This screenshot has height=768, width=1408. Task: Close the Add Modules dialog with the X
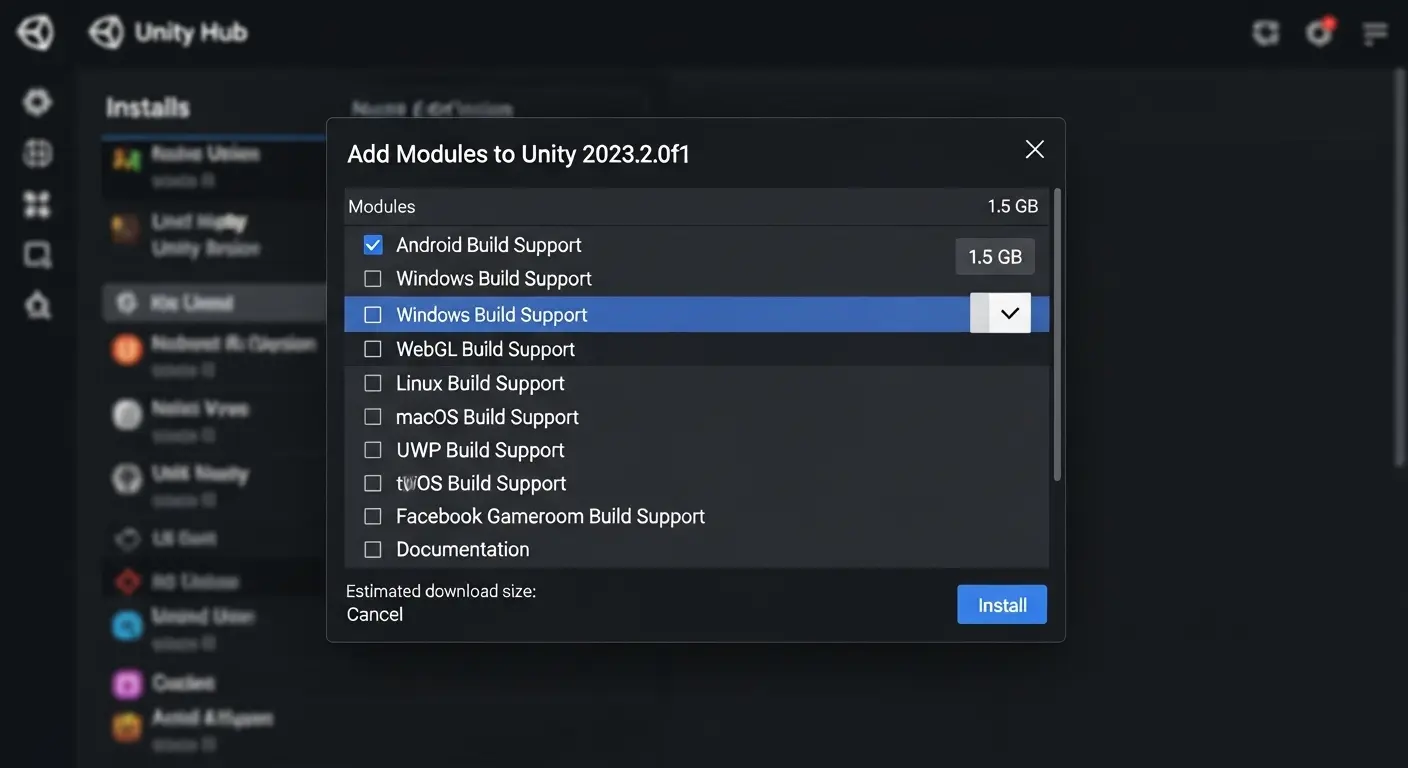[1033, 148]
